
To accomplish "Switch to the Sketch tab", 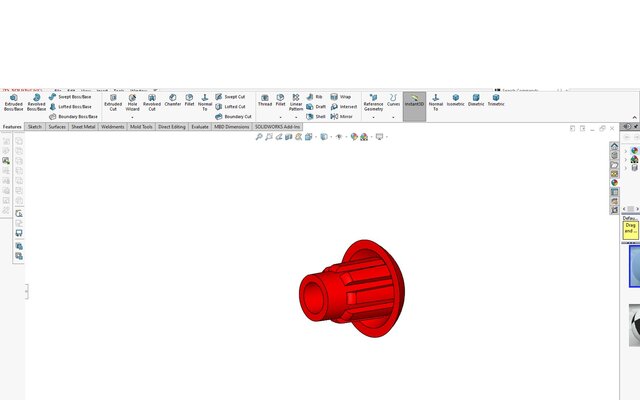I will pyautogui.click(x=35, y=127).
